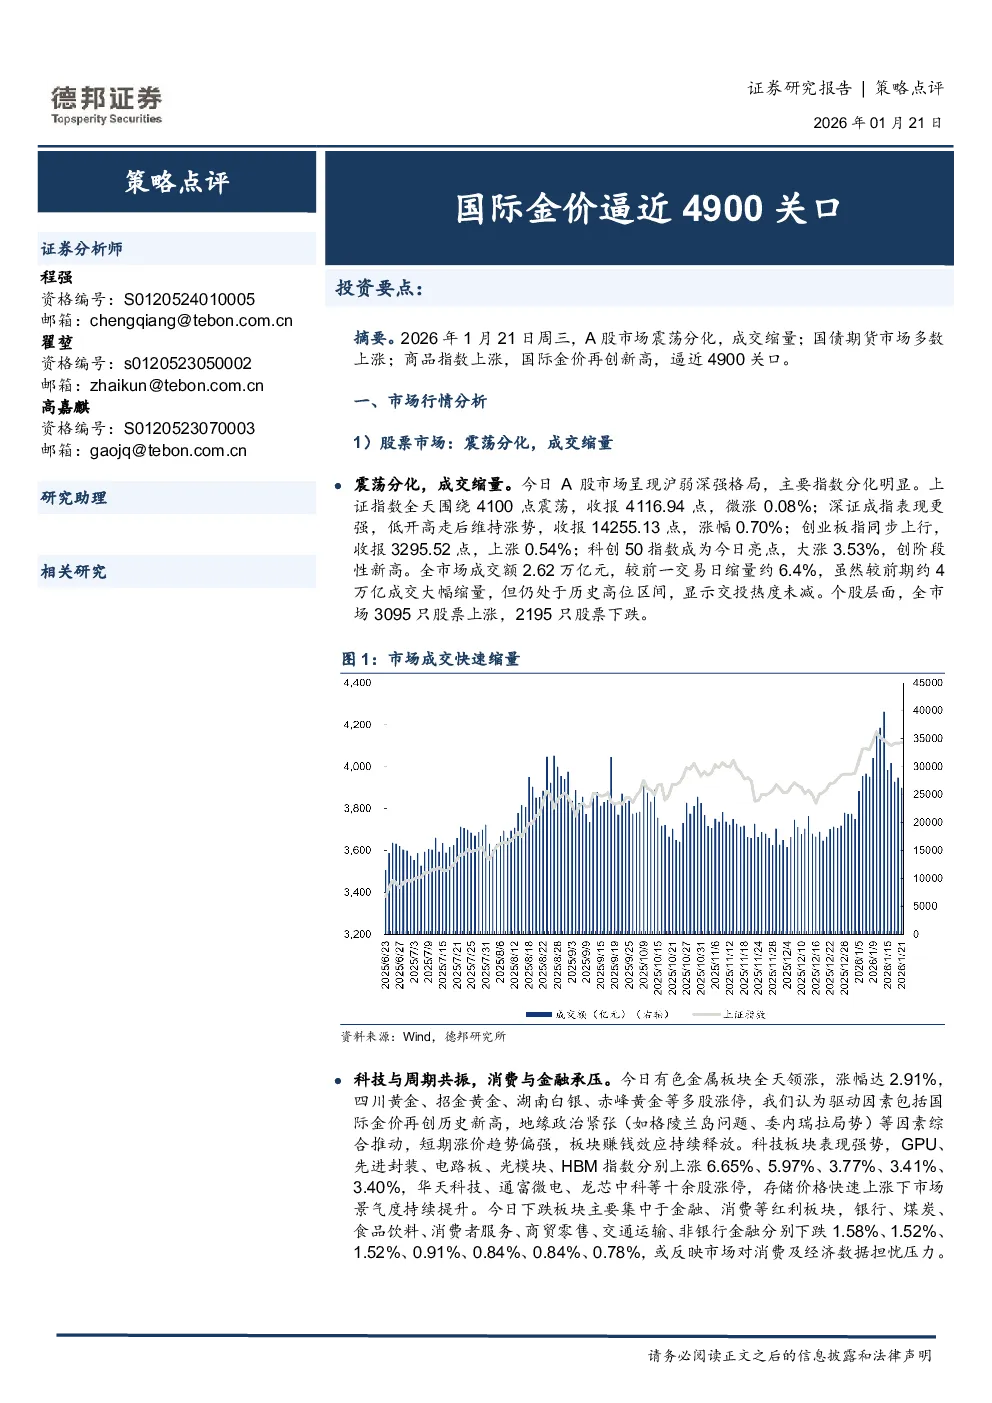Click chart caption 图 1：市场成交快速缩量

pyautogui.click(x=431, y=659)
